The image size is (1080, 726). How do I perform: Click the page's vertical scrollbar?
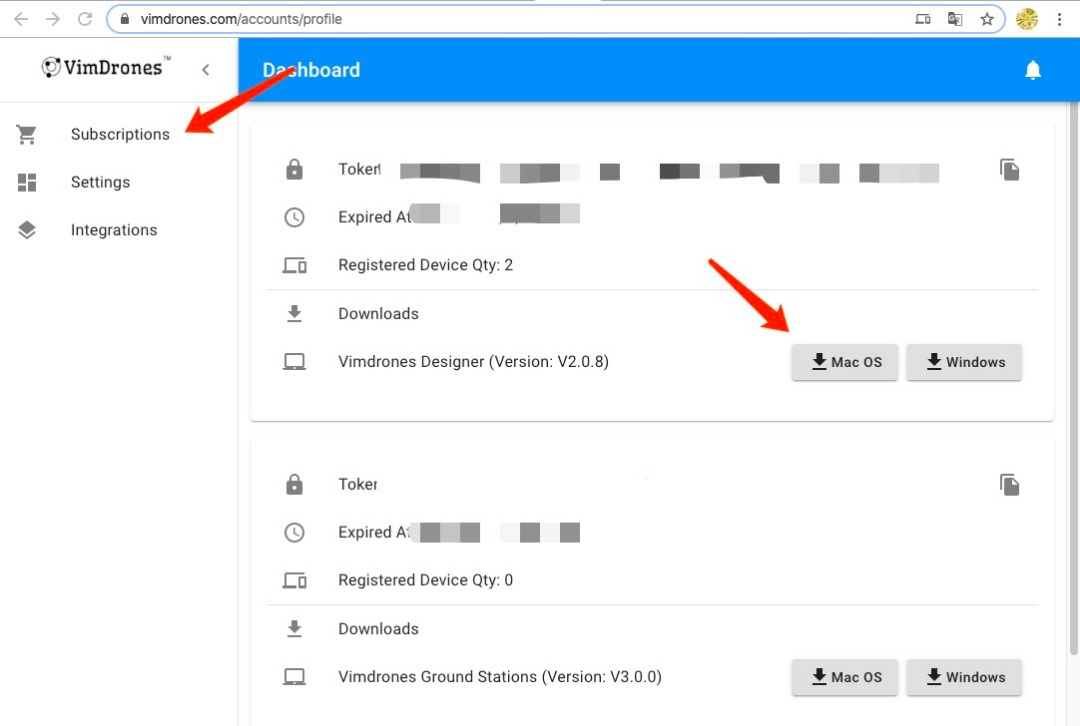1074,379
